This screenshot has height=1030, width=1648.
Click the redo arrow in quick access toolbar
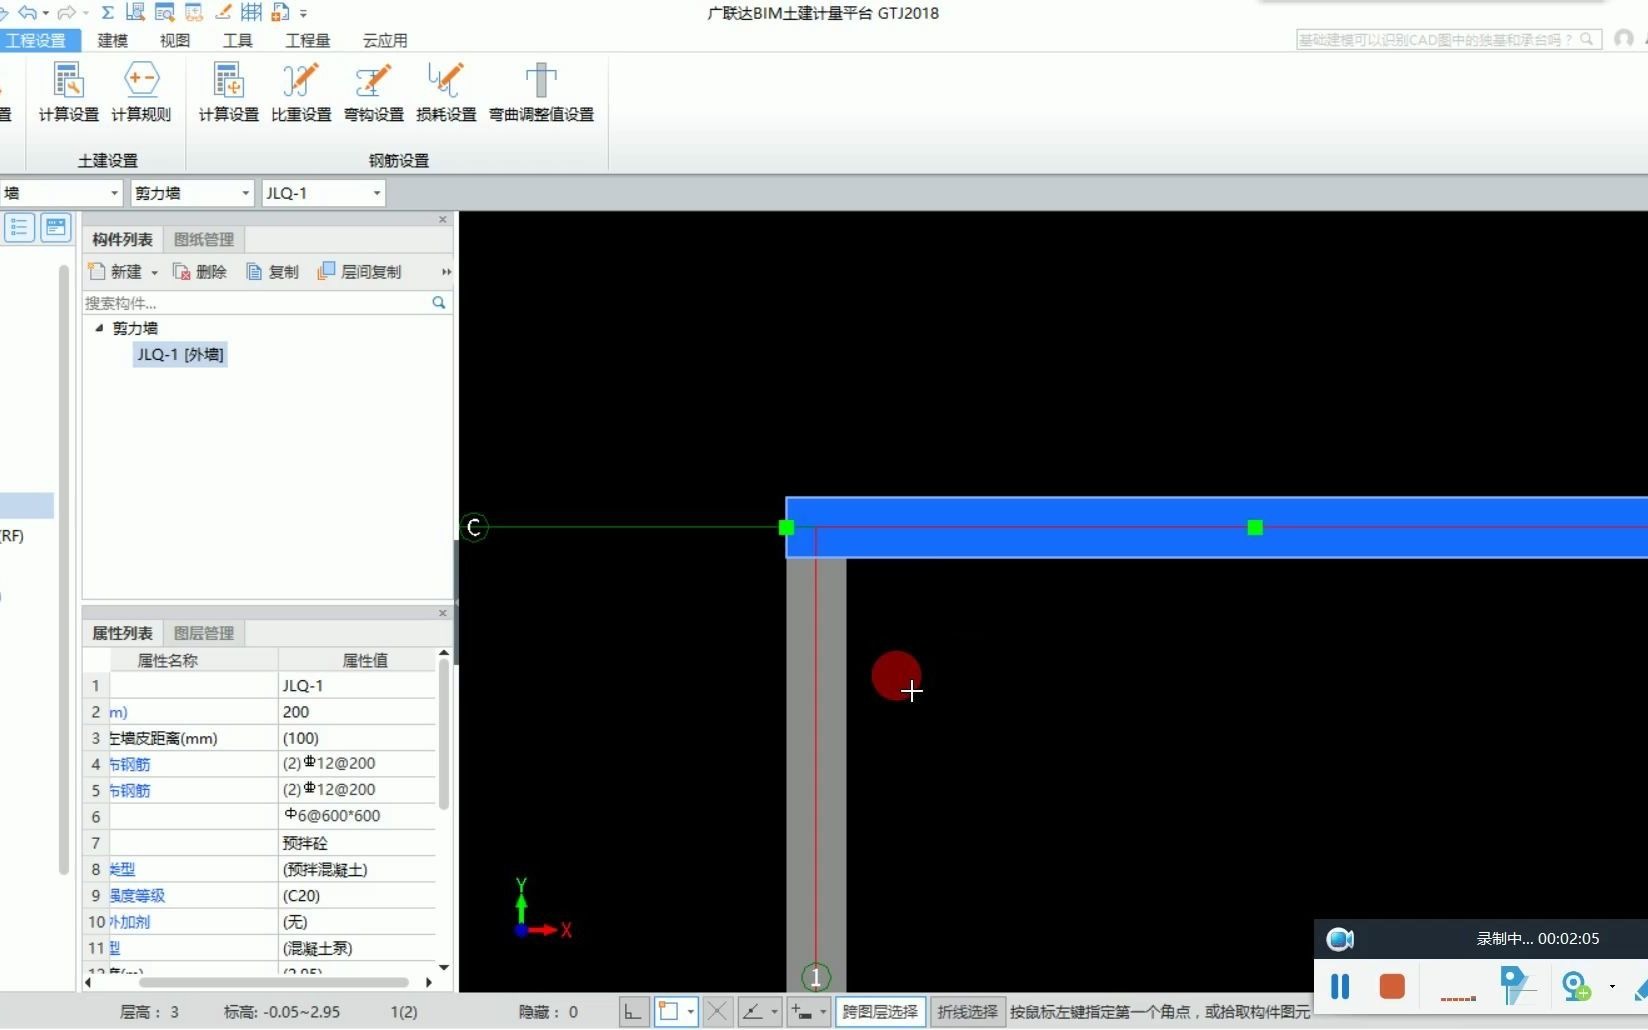[66, 12]
